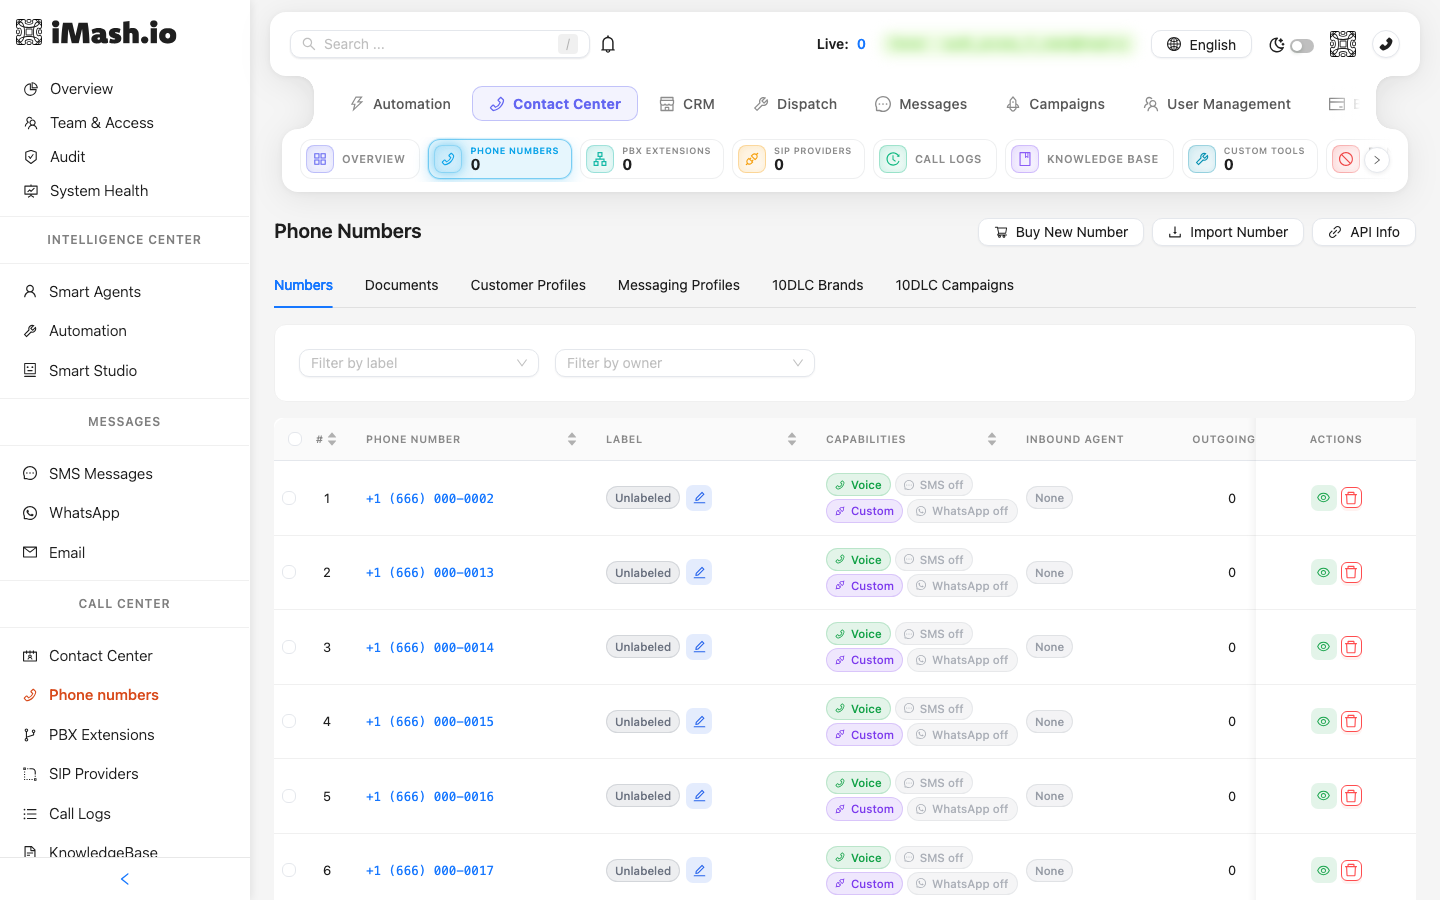Screen dimensions: 1440x900
Task: Switch to the 10DLC Campaigns tab
Action: point(954,285)
